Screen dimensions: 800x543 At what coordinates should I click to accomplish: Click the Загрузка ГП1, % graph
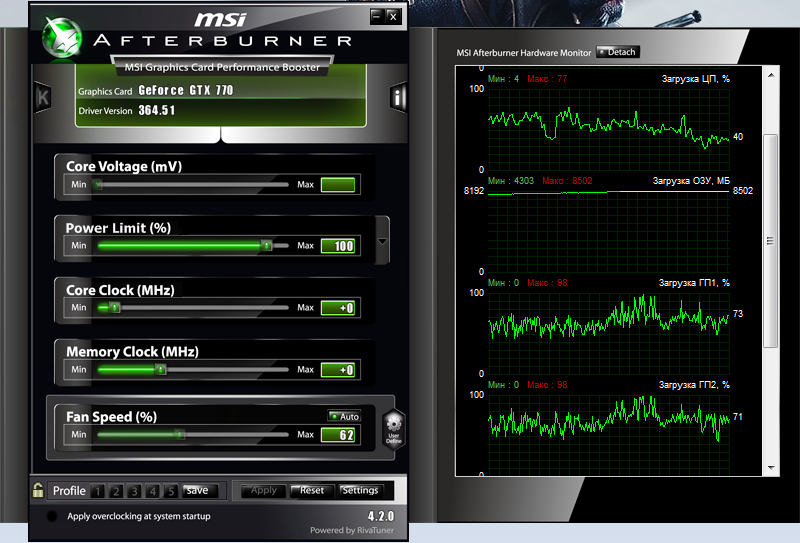[609, 334]
